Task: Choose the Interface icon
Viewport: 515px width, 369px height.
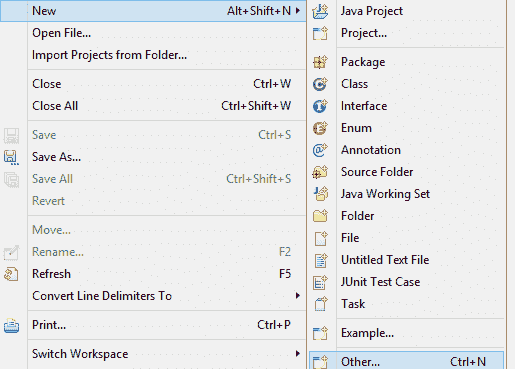Action: tap(320, 106)
